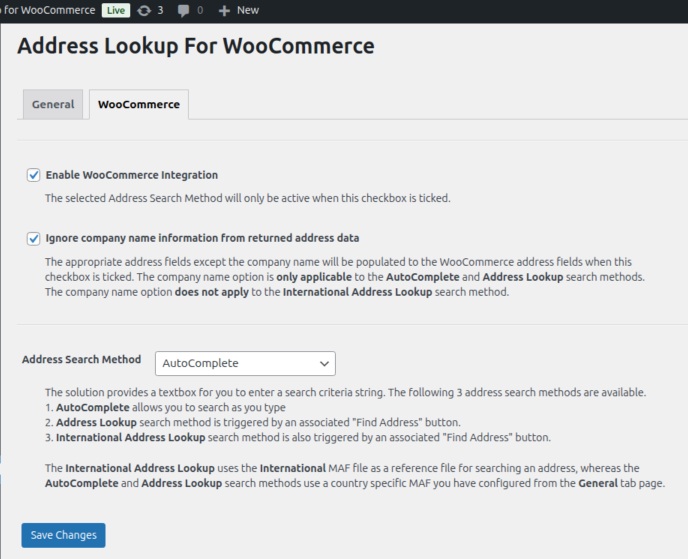Click the sentence 'The selected Address Search Method will only'

pyautogui.click(x=248, y=198)
